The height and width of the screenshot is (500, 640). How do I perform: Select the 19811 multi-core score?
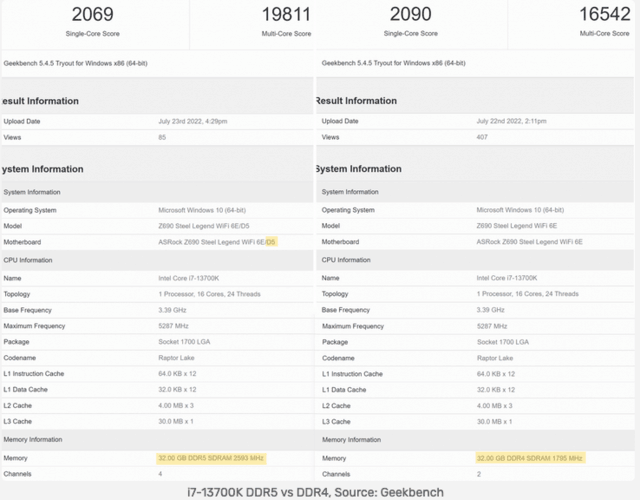[x=286, y=14]
